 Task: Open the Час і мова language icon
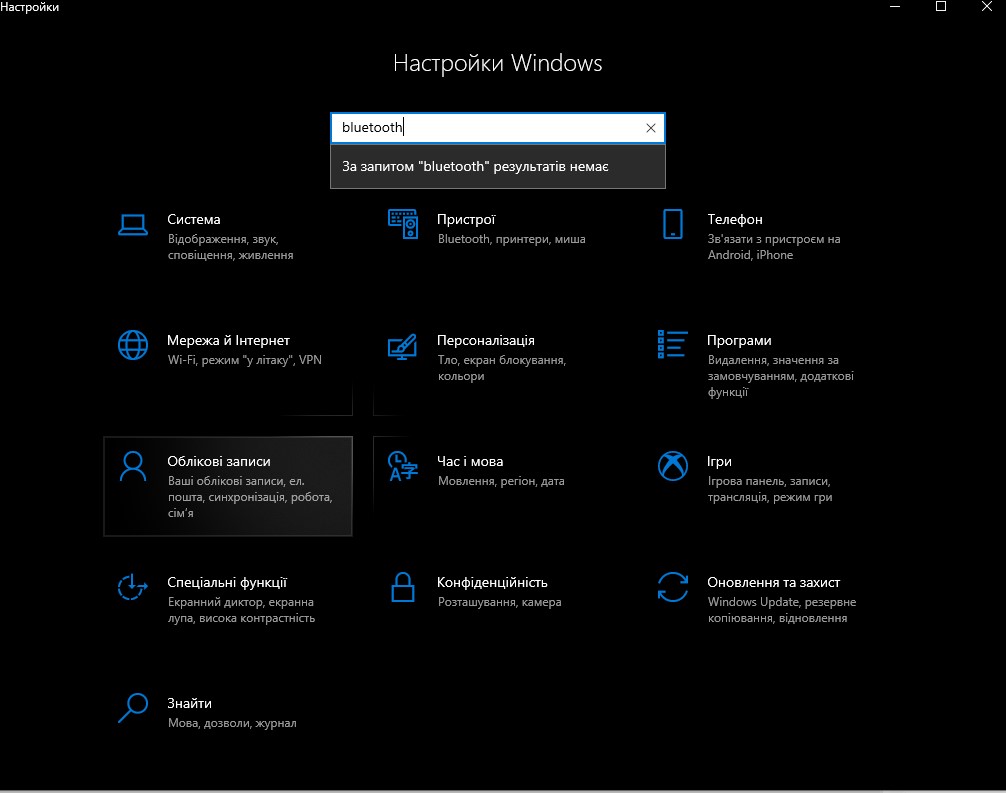[x=403, y=466]
